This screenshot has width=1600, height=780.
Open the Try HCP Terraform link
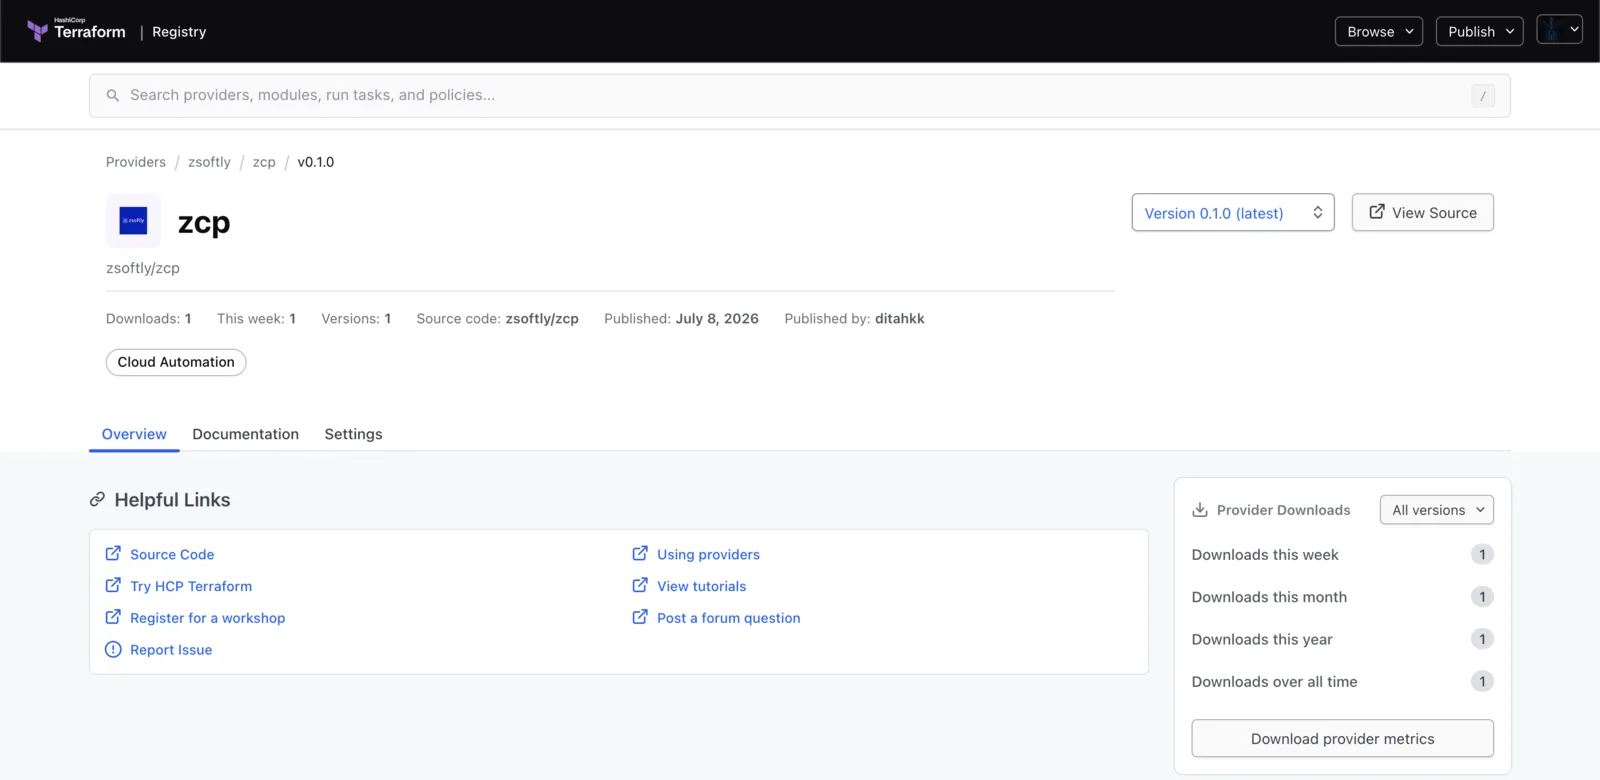(x=191, y=586)
